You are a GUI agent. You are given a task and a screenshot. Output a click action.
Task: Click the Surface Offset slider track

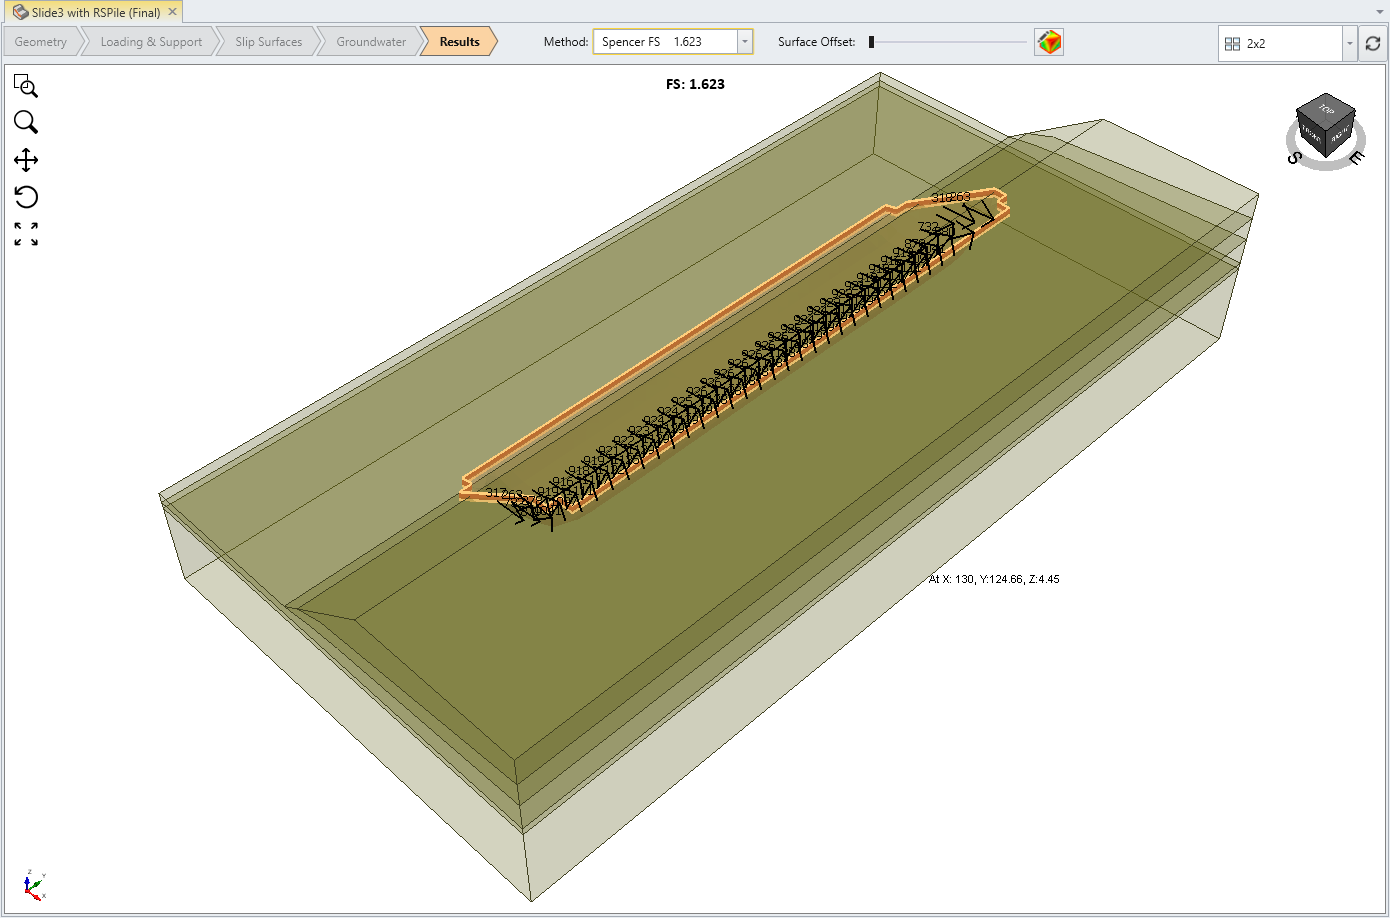(x=948, y=42)
